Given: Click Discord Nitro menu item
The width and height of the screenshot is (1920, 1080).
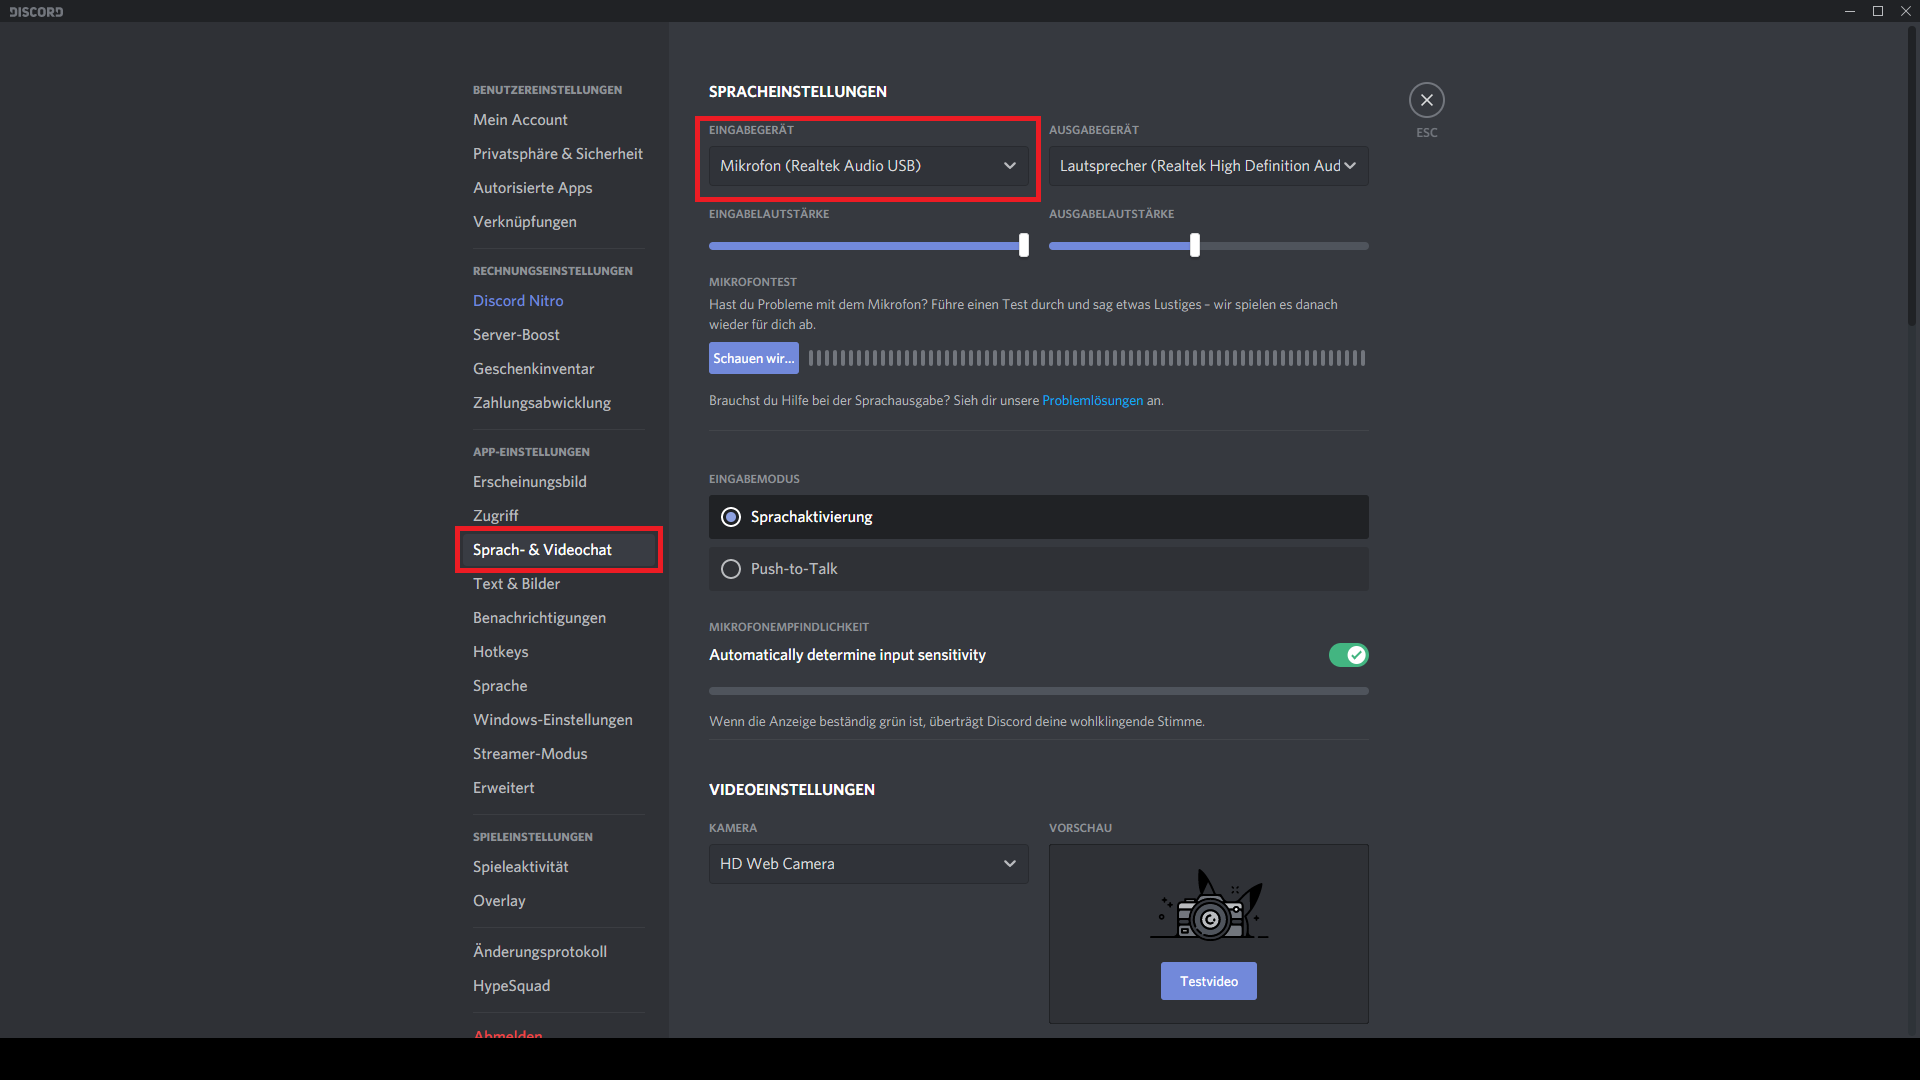Looking at the screenshot, I should coord(518,301).
